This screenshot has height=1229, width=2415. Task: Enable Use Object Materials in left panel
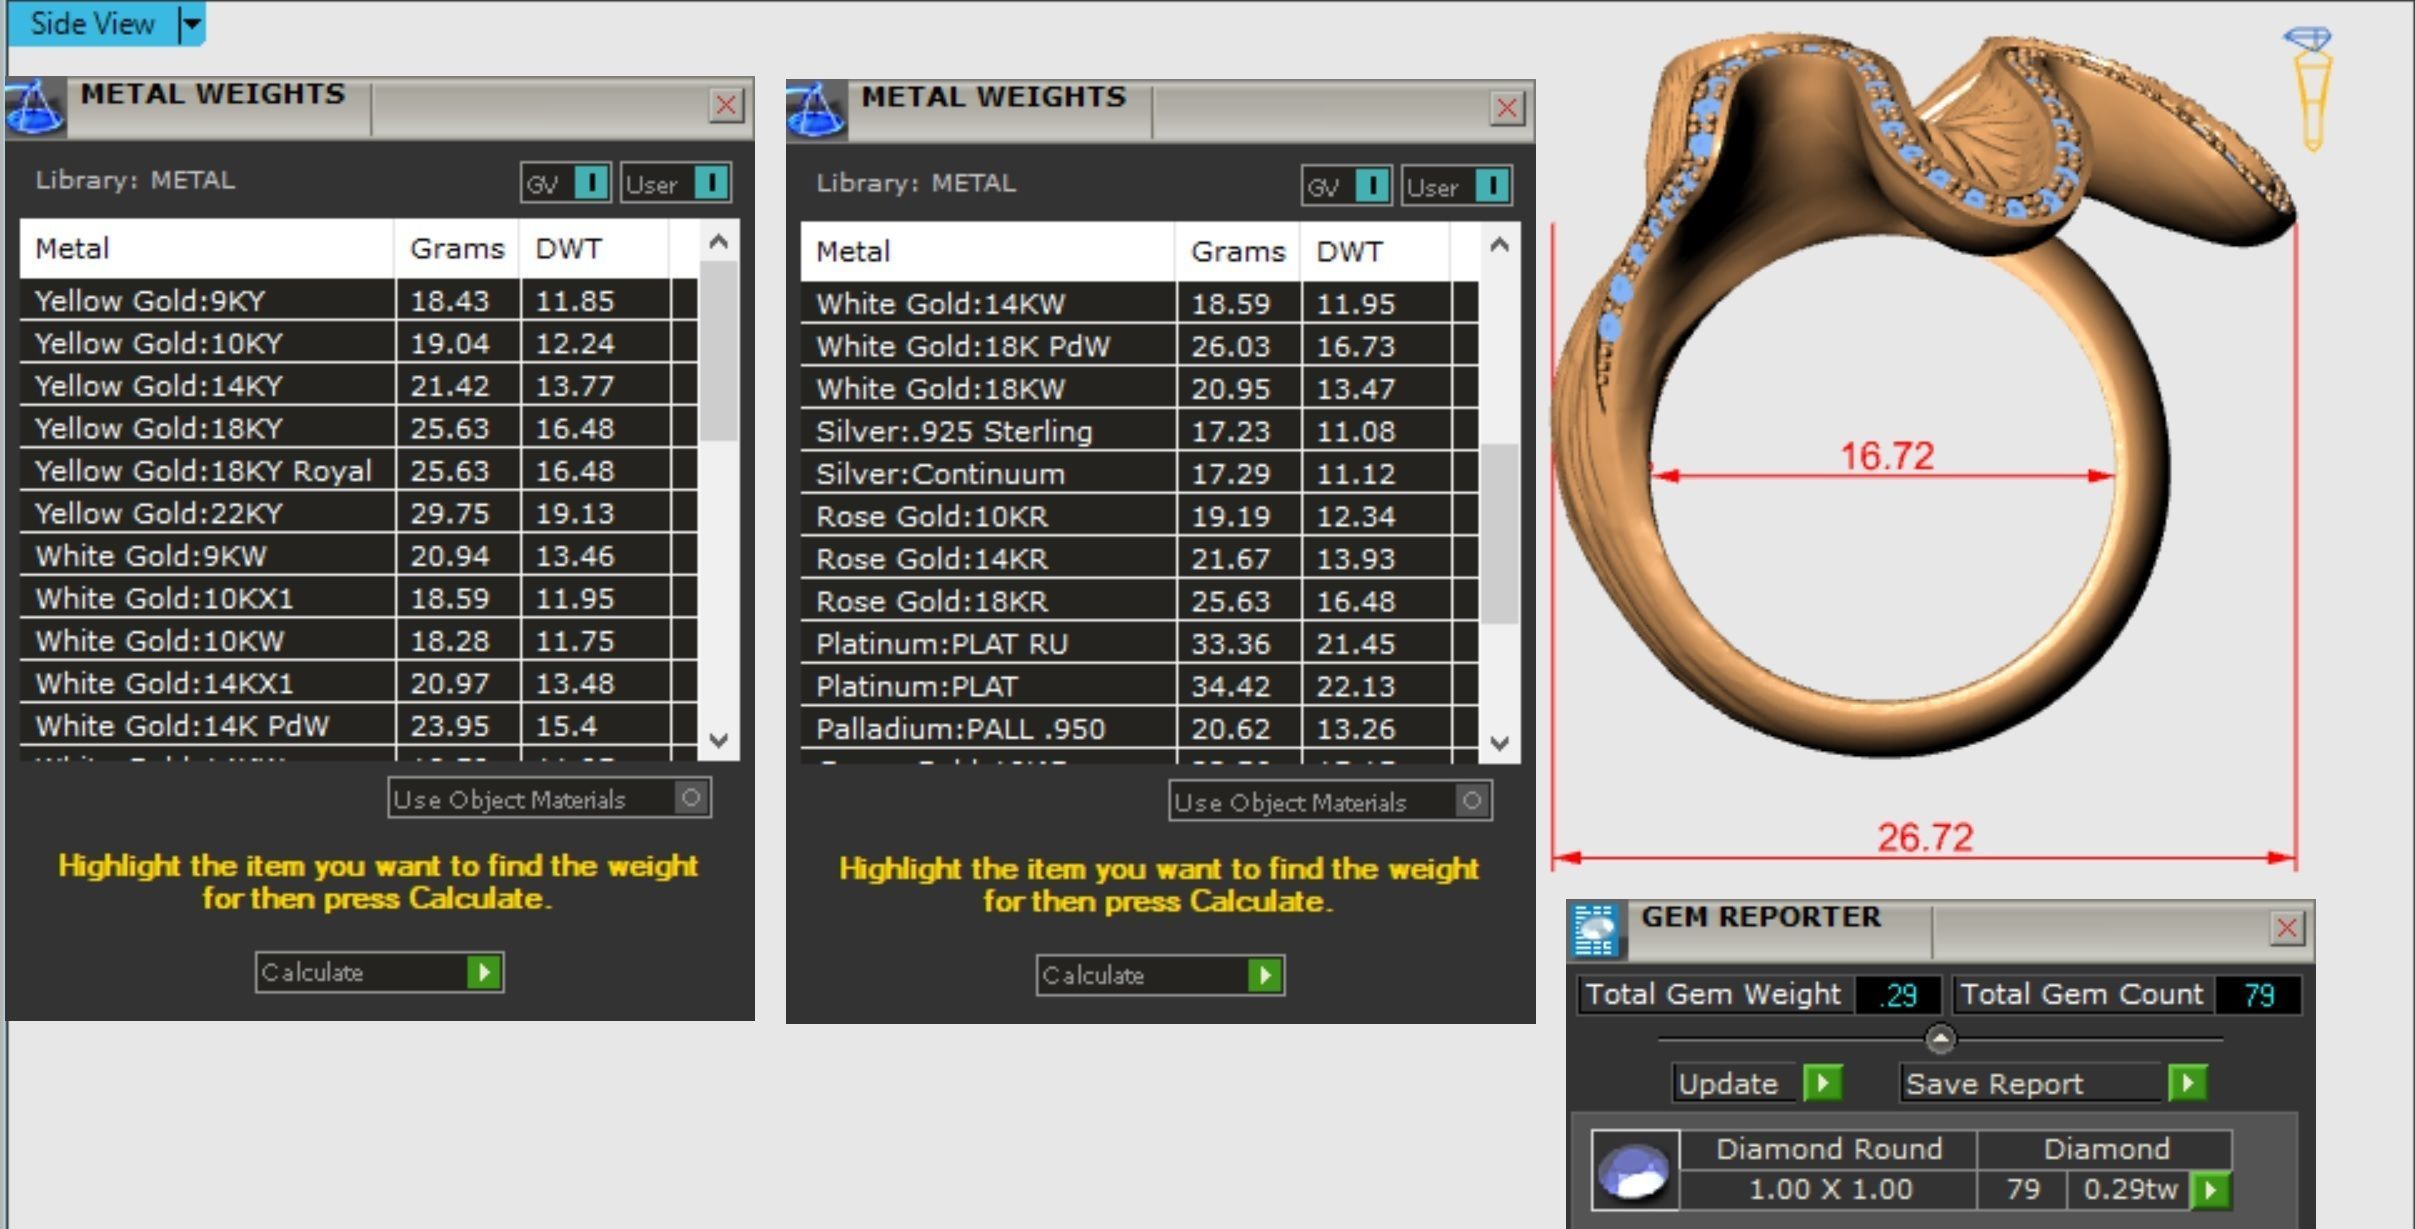690,798
